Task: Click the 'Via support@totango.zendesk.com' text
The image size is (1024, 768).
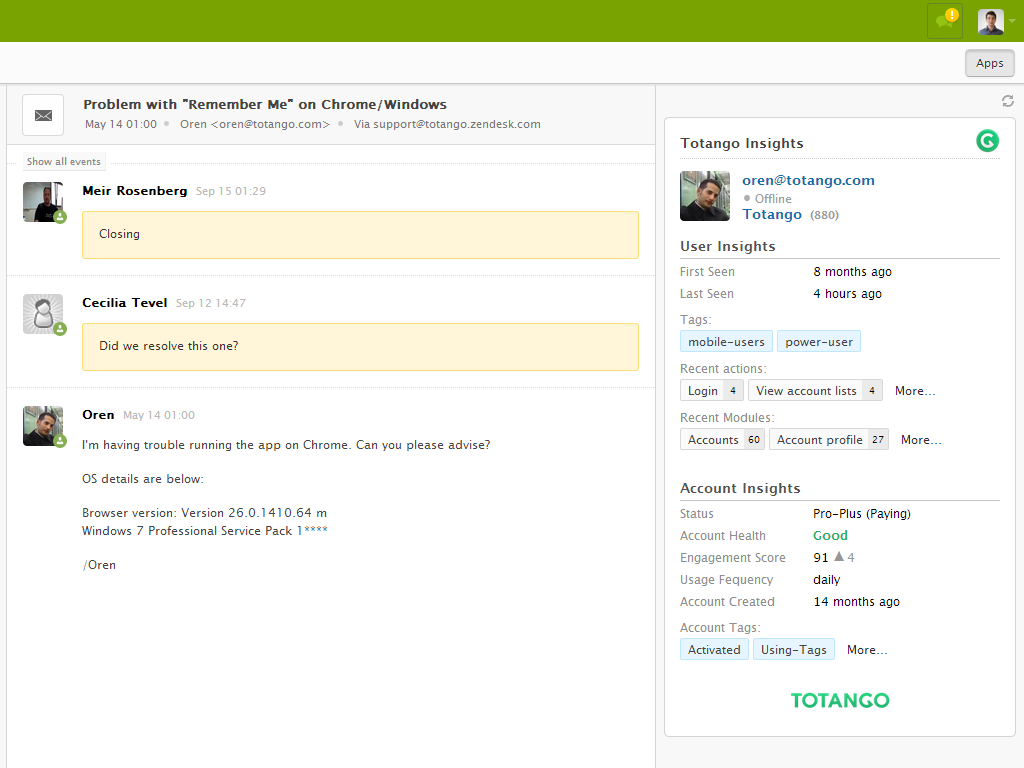Action: [x=447, y=124]
